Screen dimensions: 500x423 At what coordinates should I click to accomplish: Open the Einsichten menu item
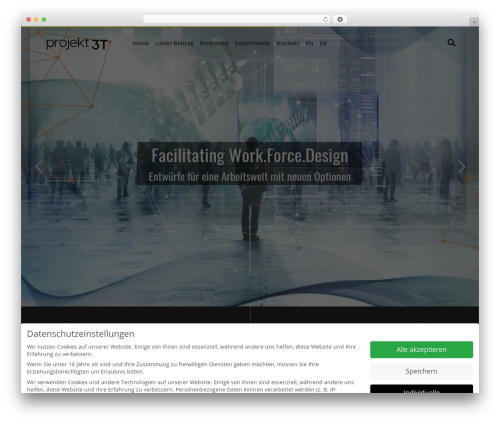point(214,43)
